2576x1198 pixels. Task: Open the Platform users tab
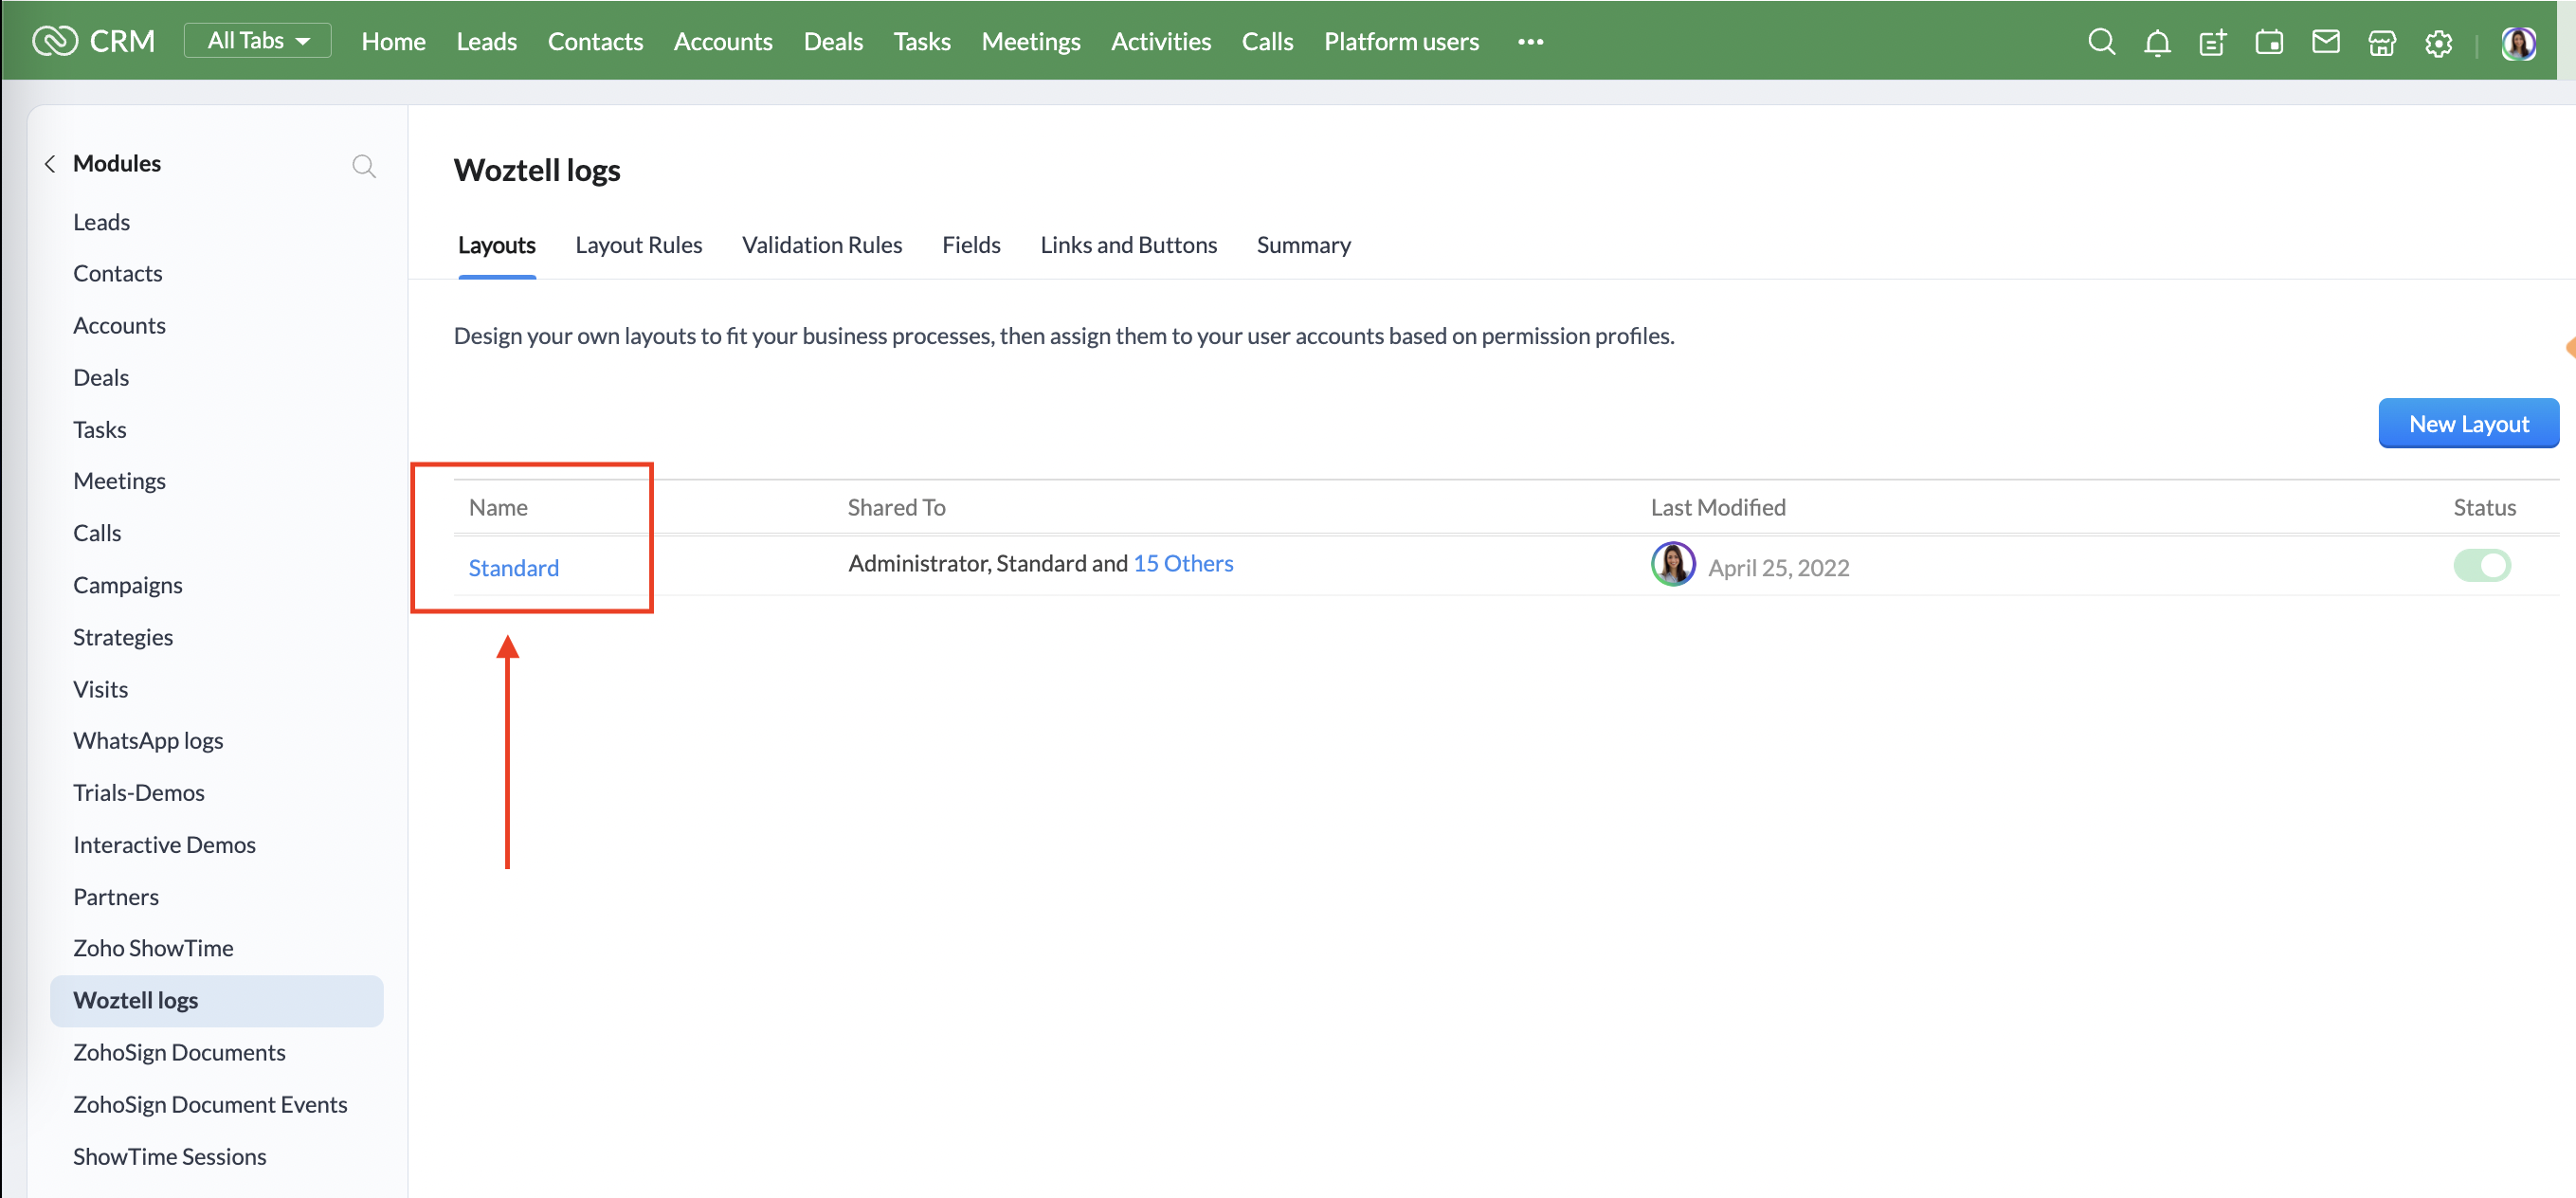click(x=1401, y=41)
